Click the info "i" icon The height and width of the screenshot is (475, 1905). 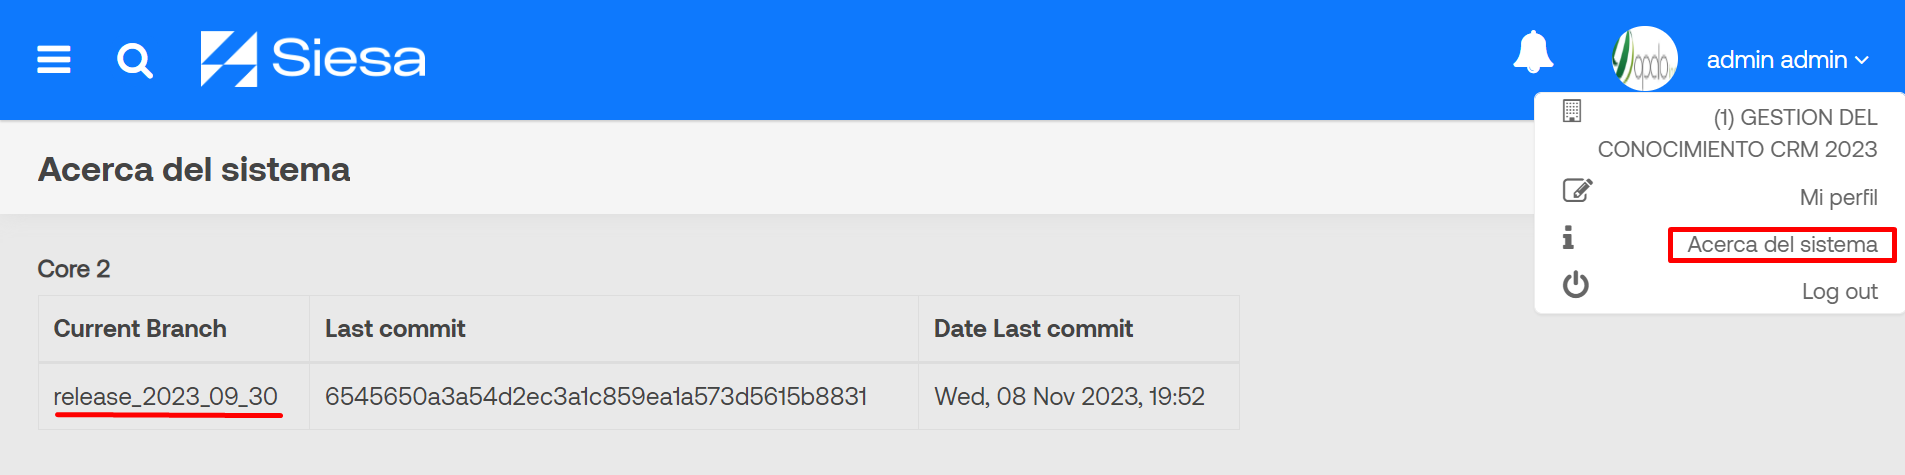click(1568, 237)
